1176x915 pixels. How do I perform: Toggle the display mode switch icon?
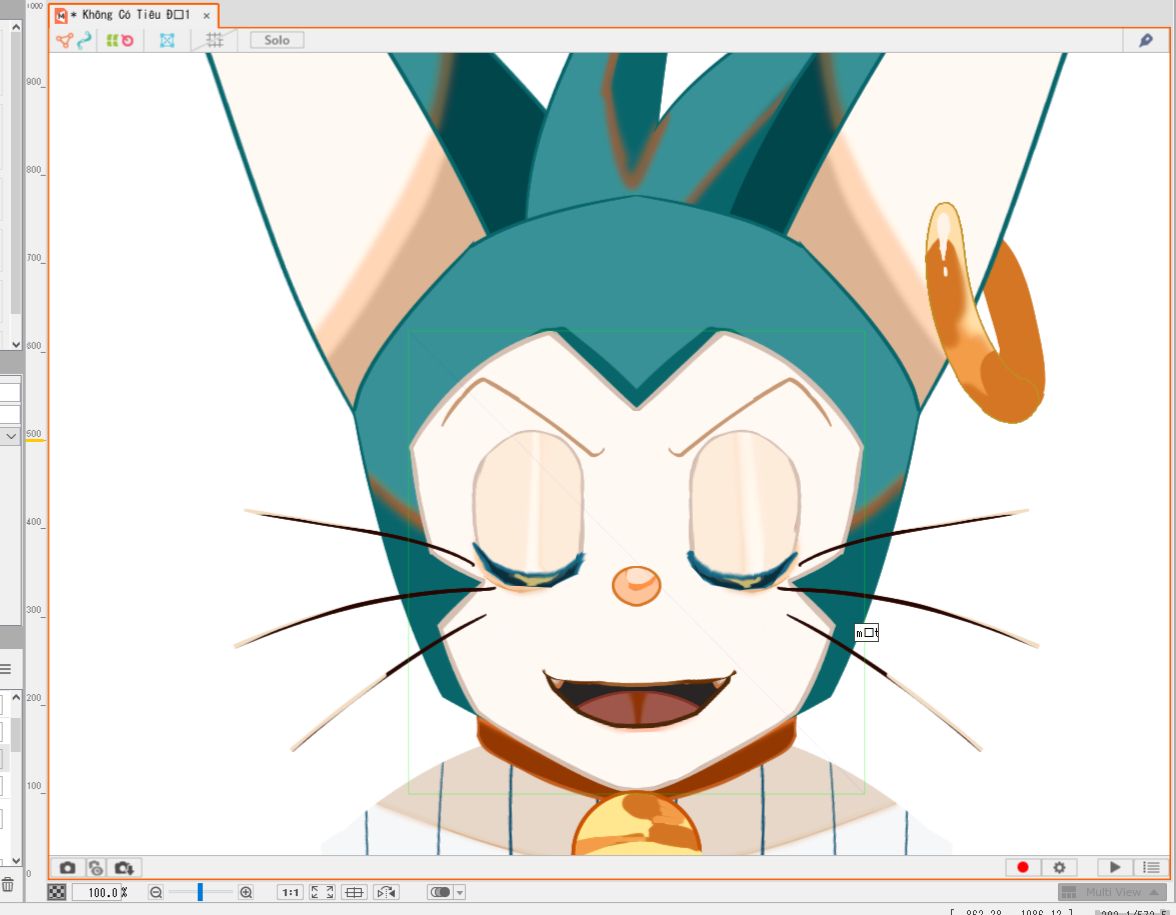click(x=440, y=892)
